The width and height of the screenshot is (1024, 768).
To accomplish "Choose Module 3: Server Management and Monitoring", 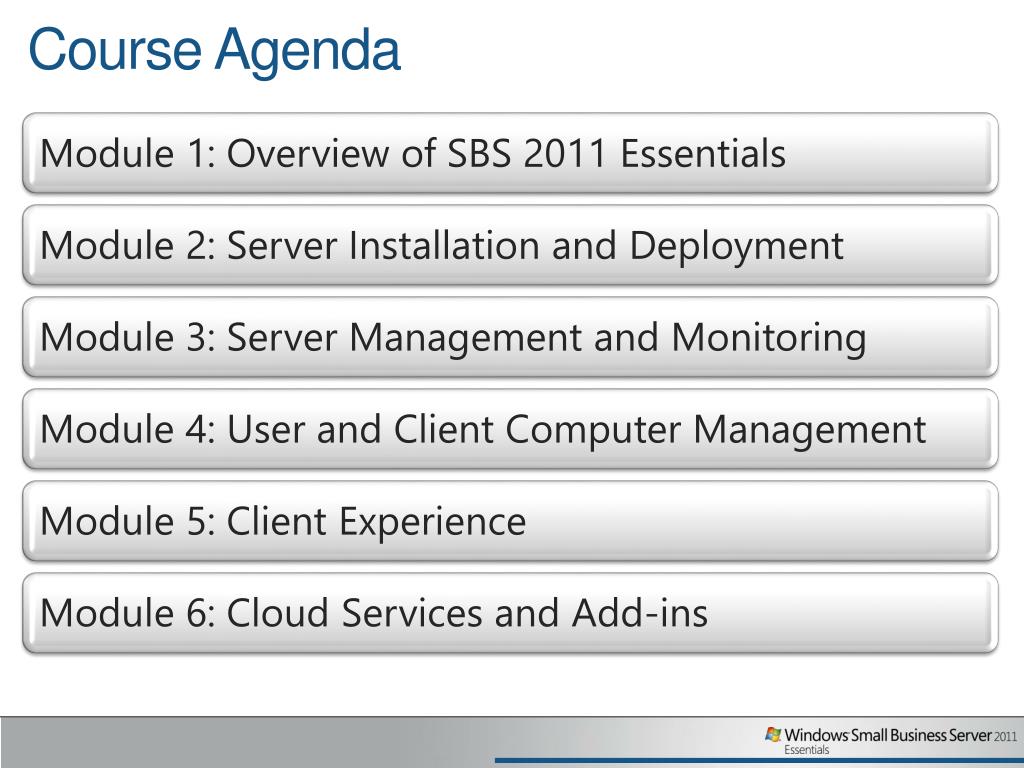I will pyautogui.click(x=510, y=337).
